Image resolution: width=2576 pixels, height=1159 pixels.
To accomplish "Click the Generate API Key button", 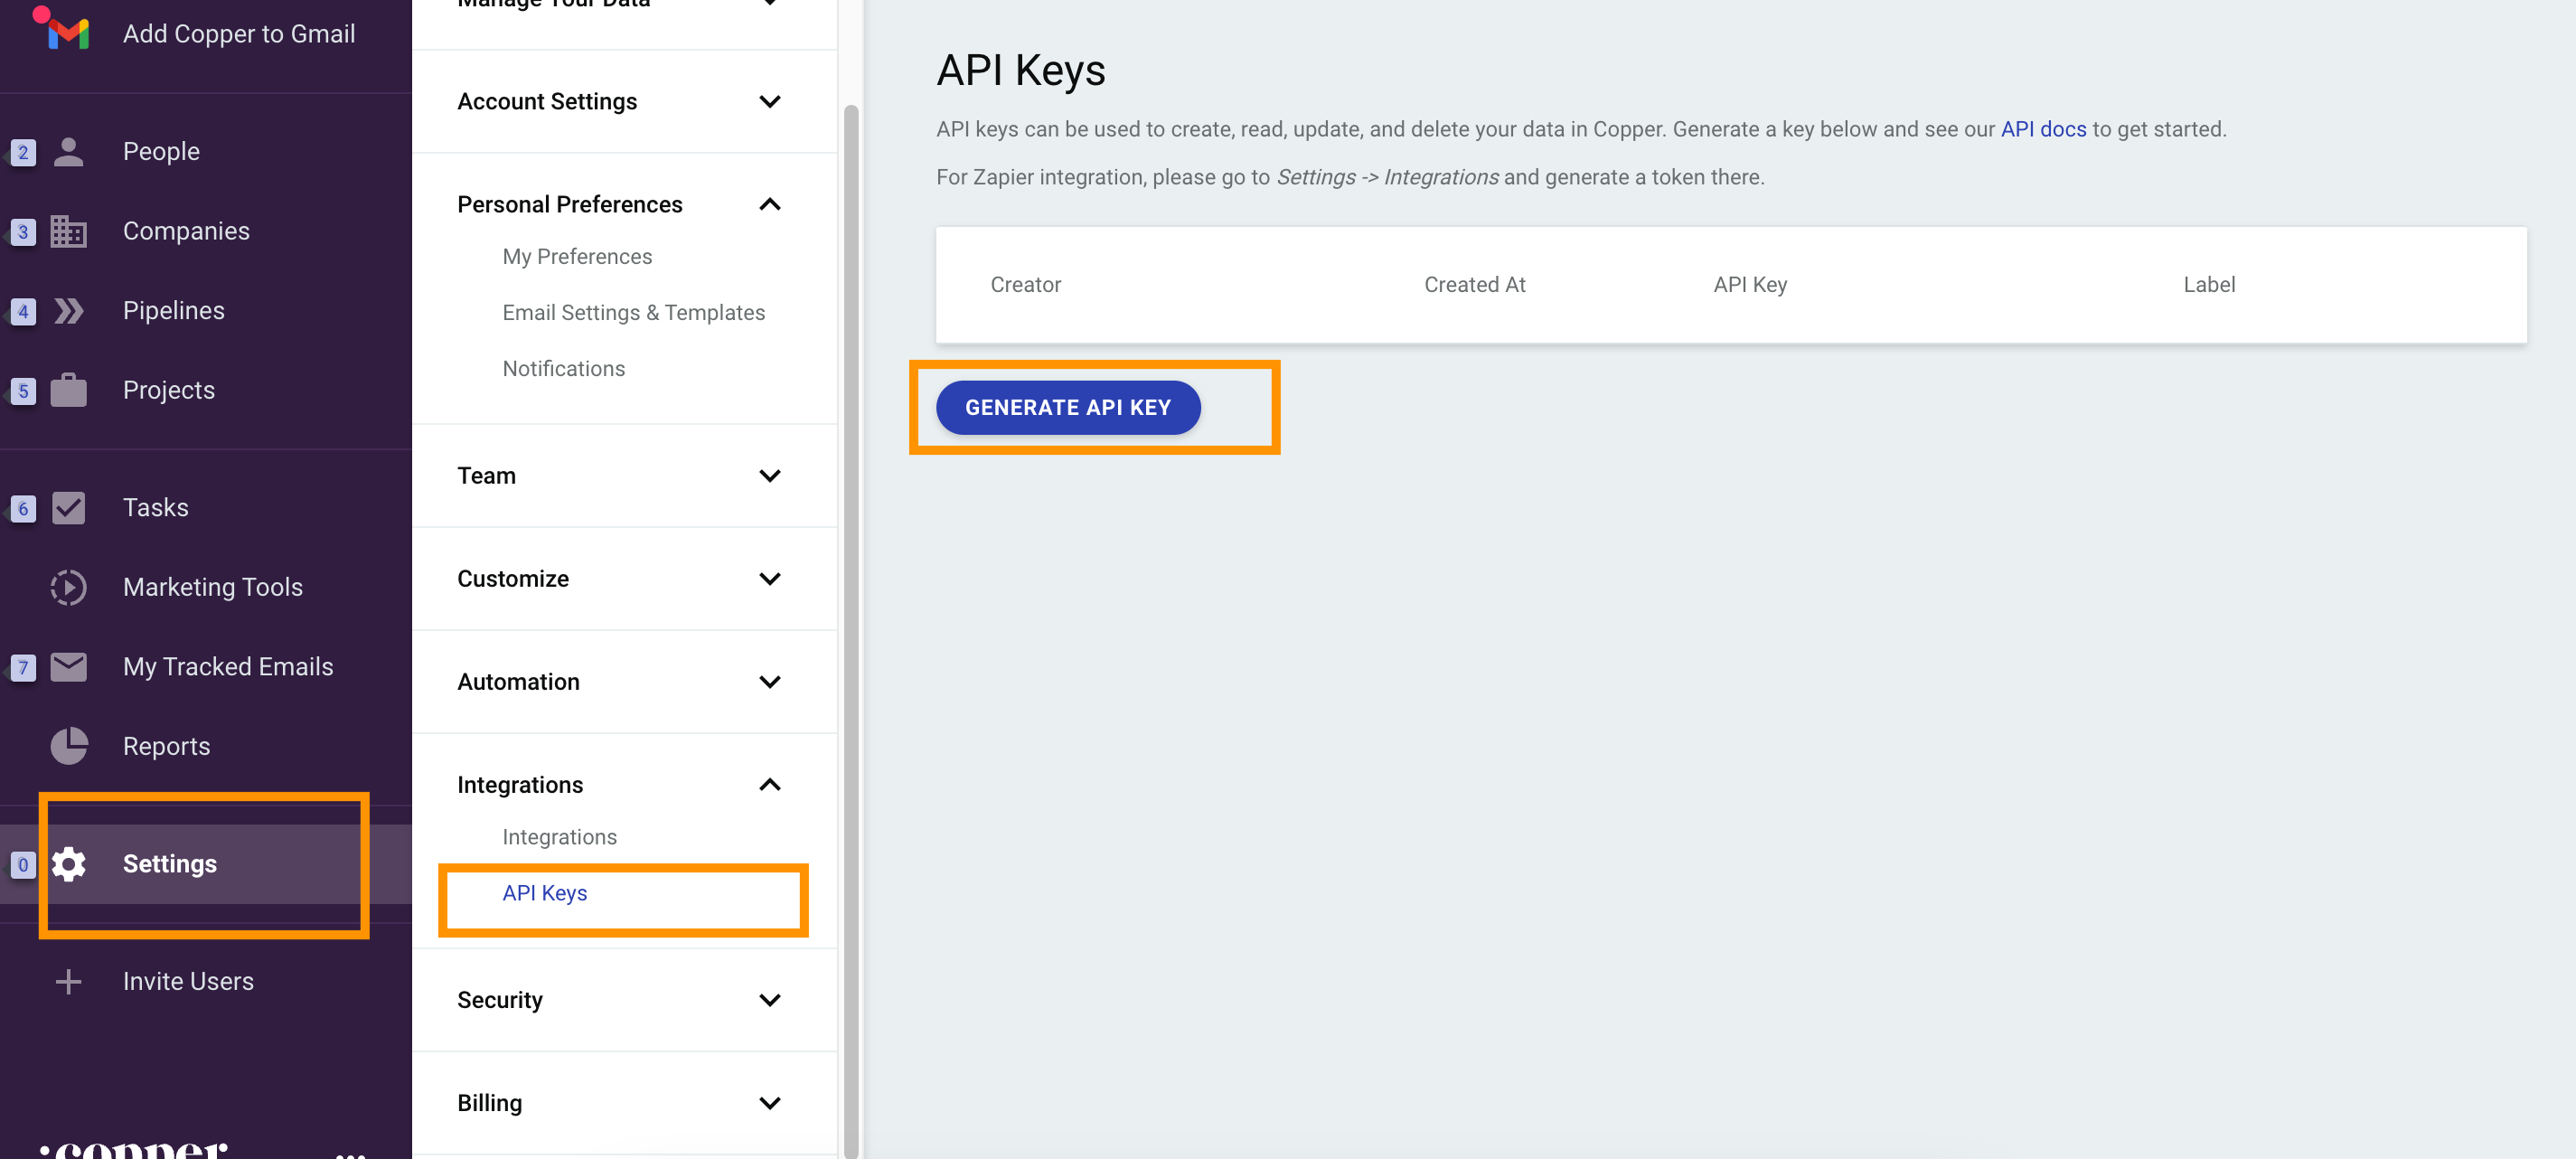I will point(1067,406).
